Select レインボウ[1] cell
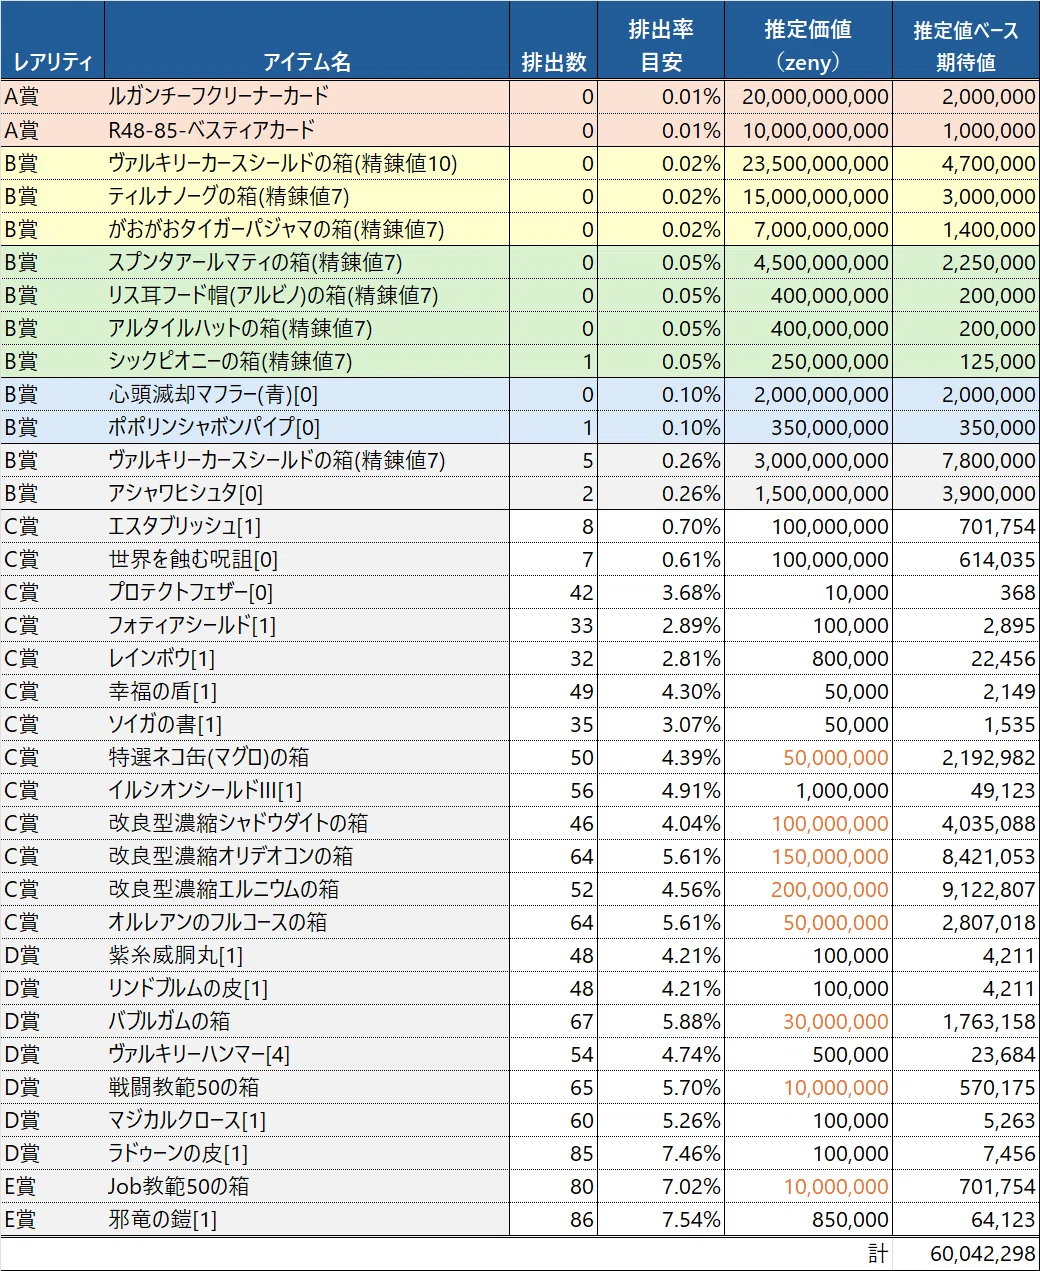 [x=307, y=658]
